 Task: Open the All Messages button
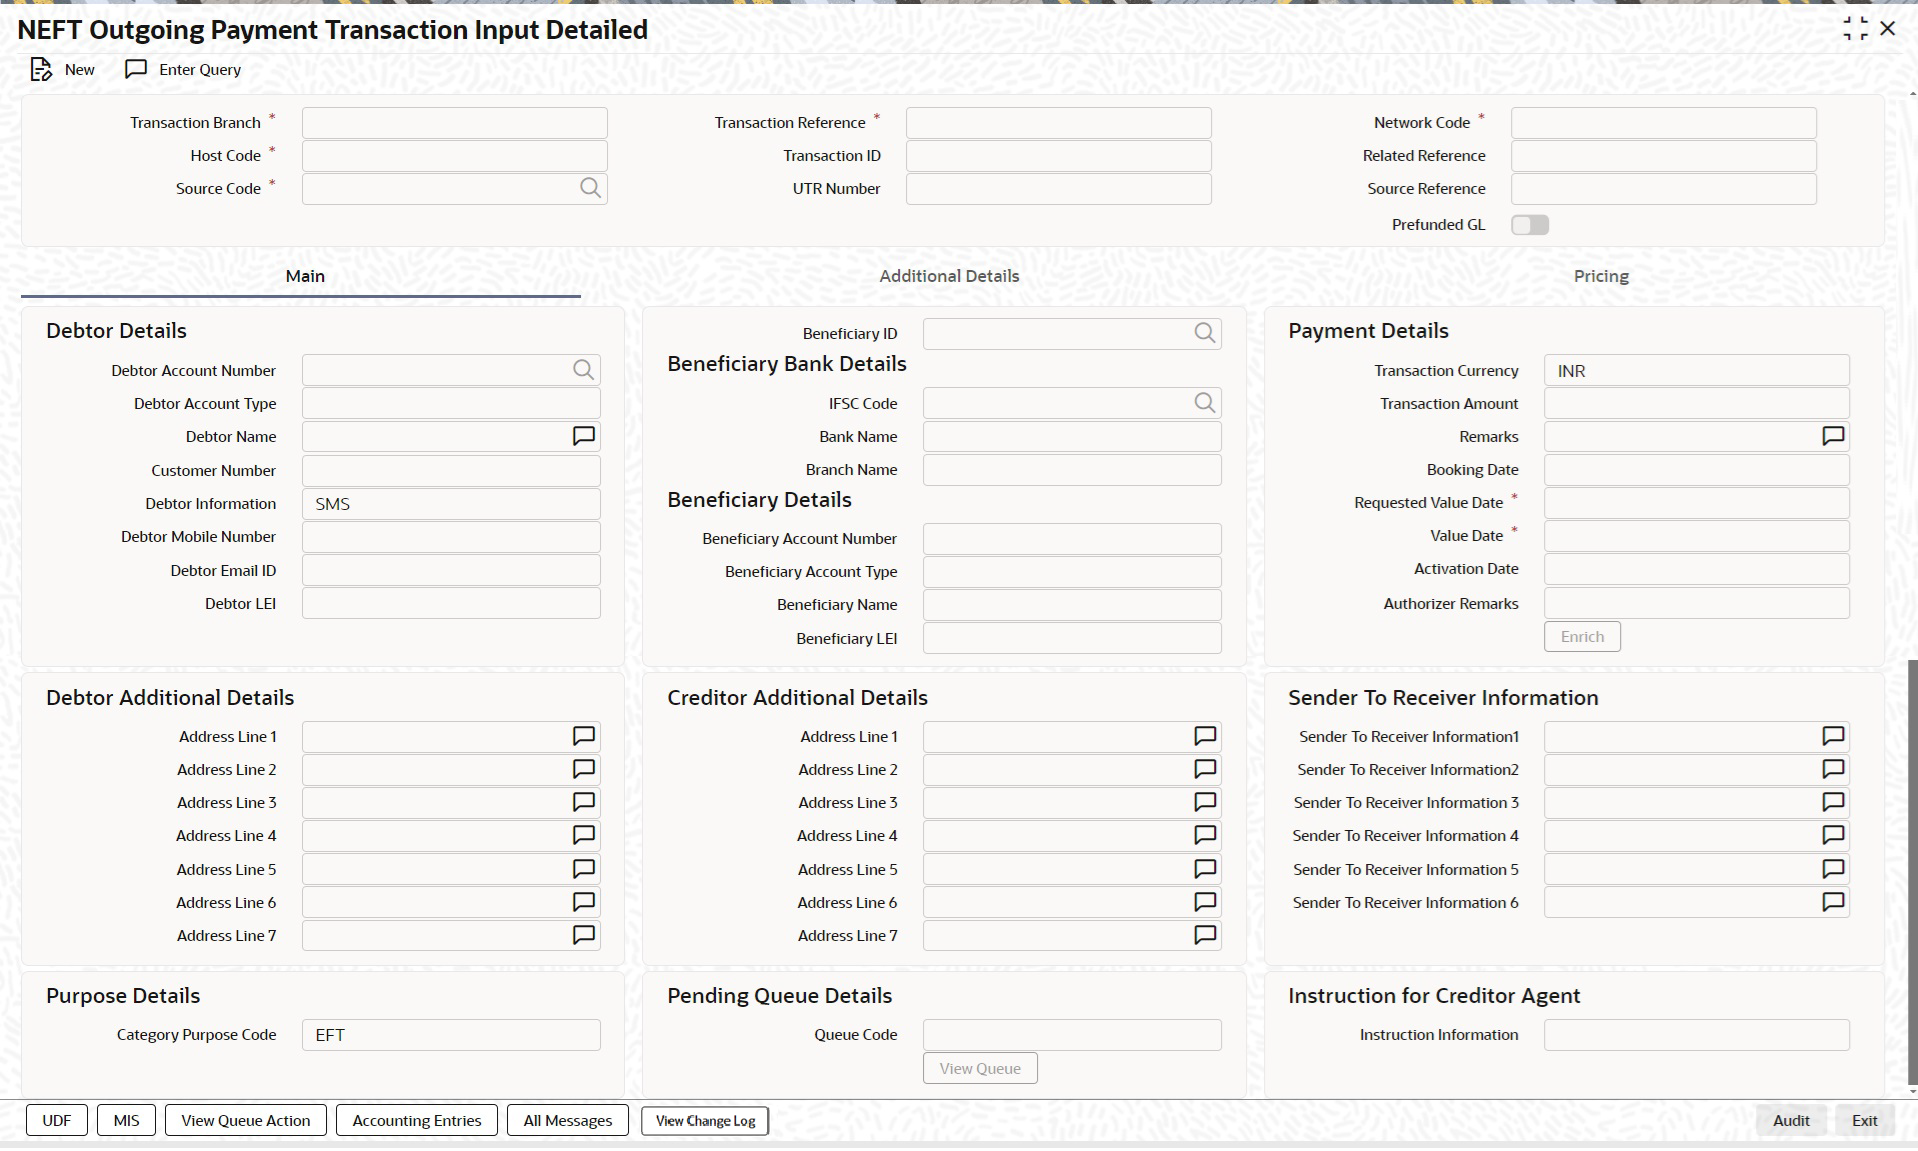[x=568, y=1120]
